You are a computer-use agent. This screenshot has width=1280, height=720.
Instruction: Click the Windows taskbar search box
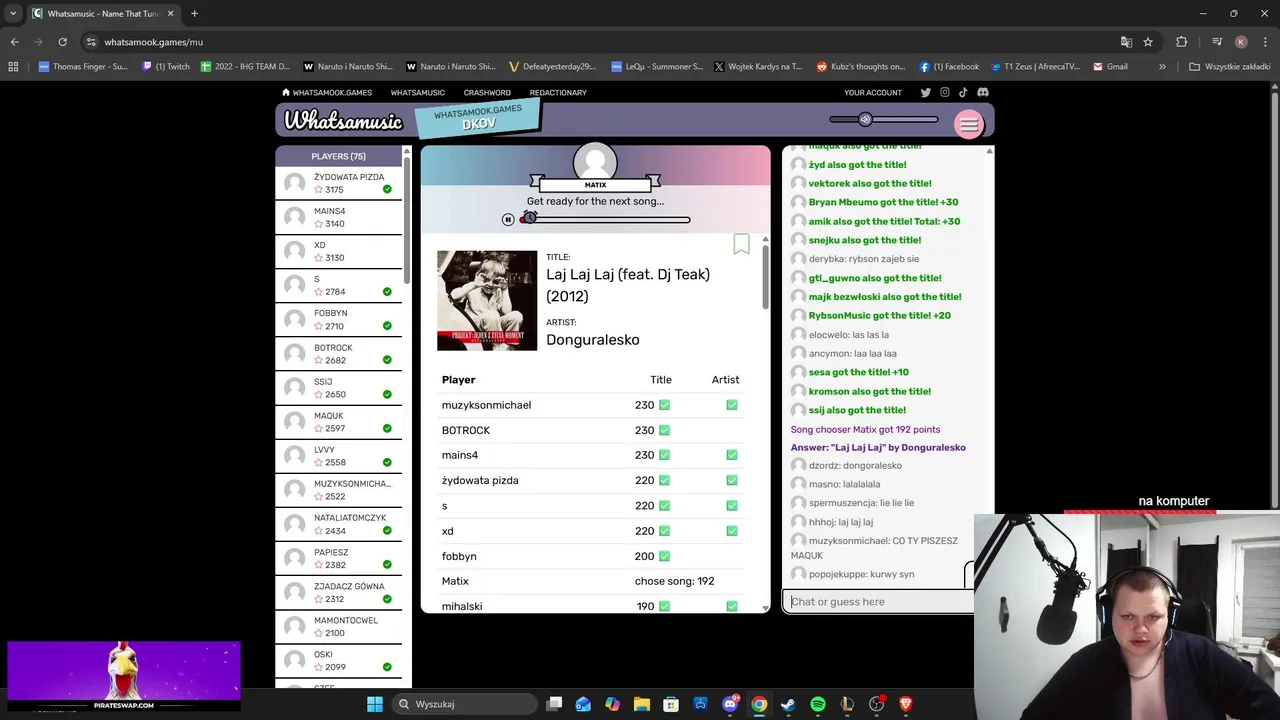(x=464, y=704)
